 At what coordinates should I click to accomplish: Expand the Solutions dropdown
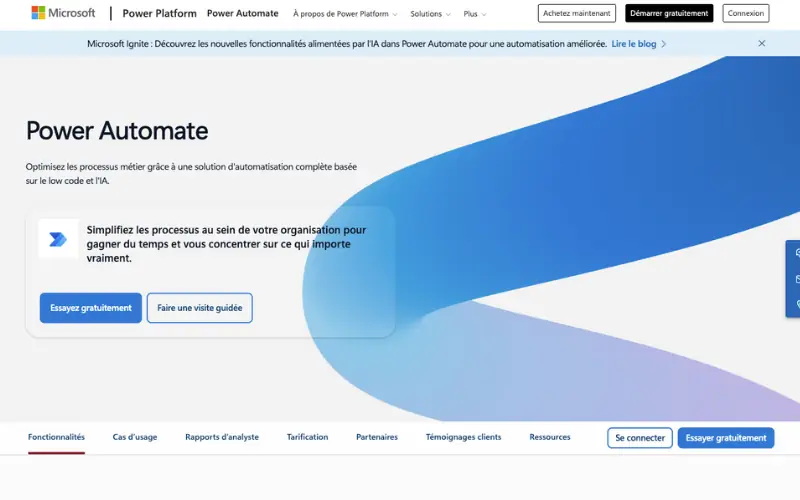(x=430, y=14)
